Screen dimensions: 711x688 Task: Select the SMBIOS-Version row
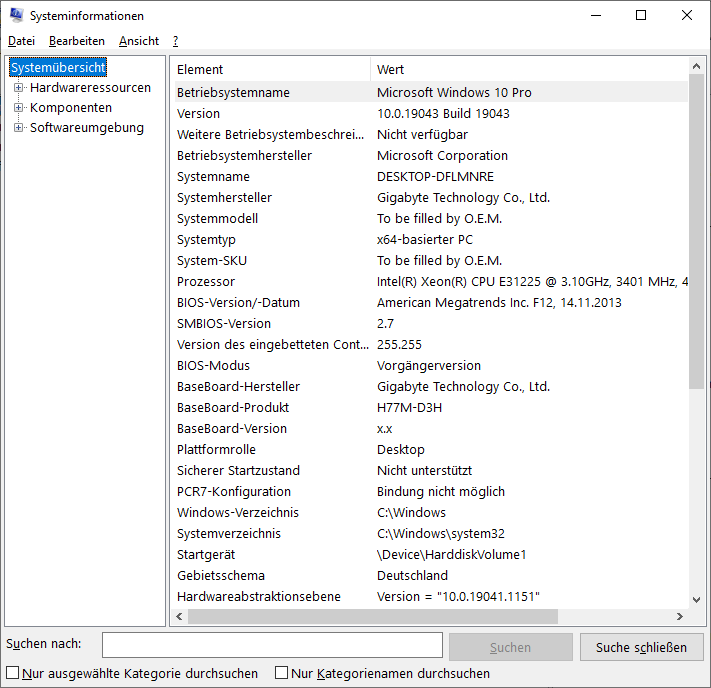431,323
